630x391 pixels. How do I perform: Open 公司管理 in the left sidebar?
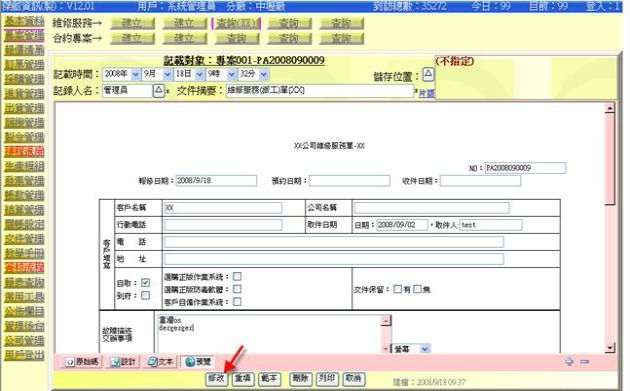[24, 341]
